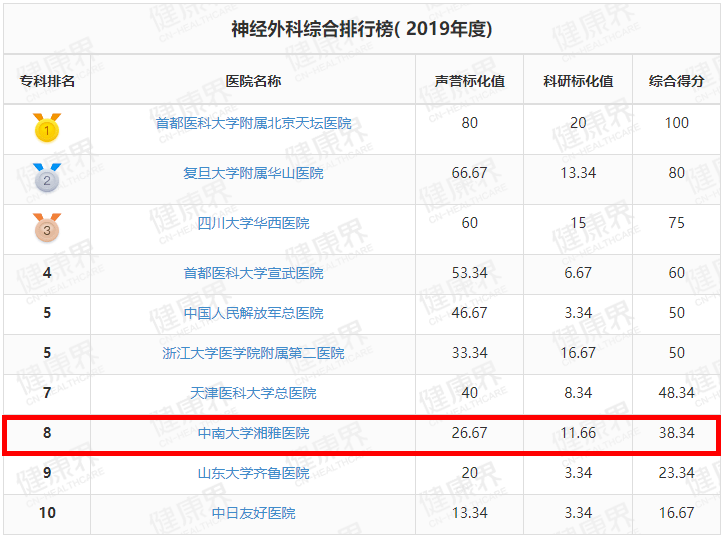Click the 医院名称 column header

click(x=253, y=81)
